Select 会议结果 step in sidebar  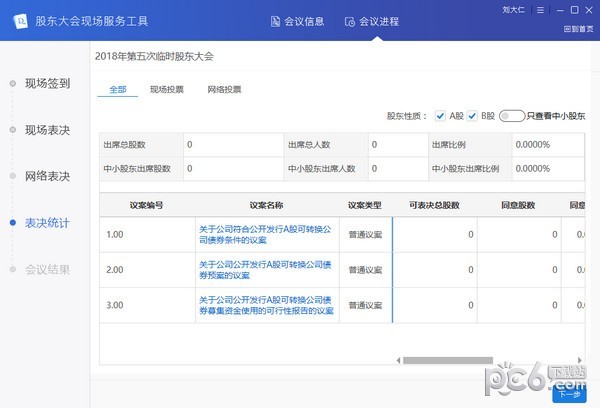click(x=47, y=269)
